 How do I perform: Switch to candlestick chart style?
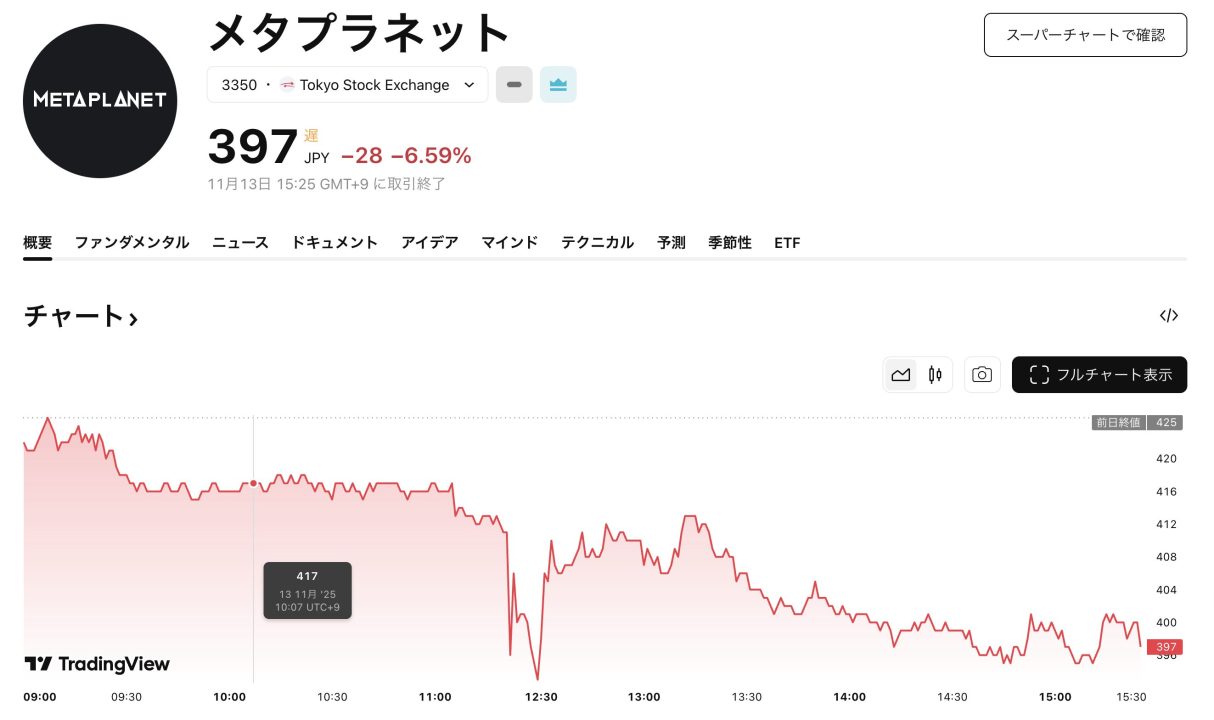coord(935,375)
